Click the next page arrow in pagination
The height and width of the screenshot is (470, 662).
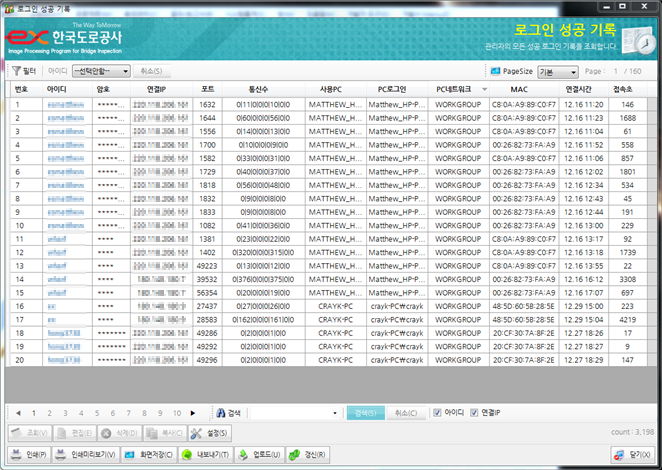(x=193, y=412)
